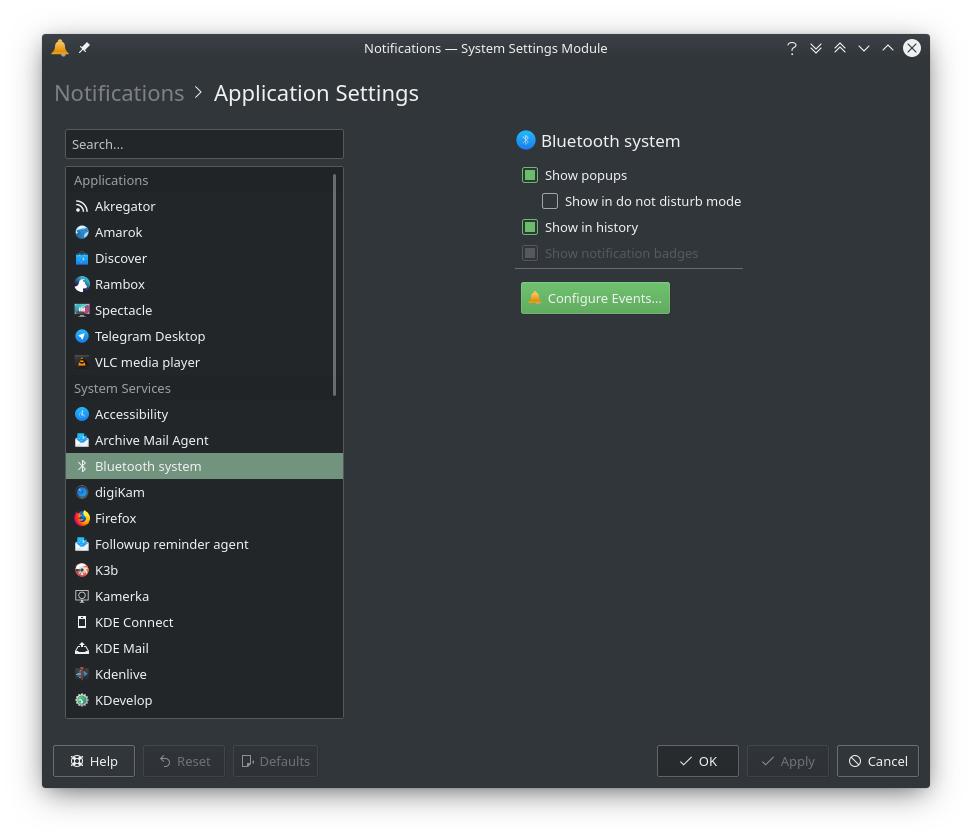
Task: Select Kdenlive entry
Action: 205,675
